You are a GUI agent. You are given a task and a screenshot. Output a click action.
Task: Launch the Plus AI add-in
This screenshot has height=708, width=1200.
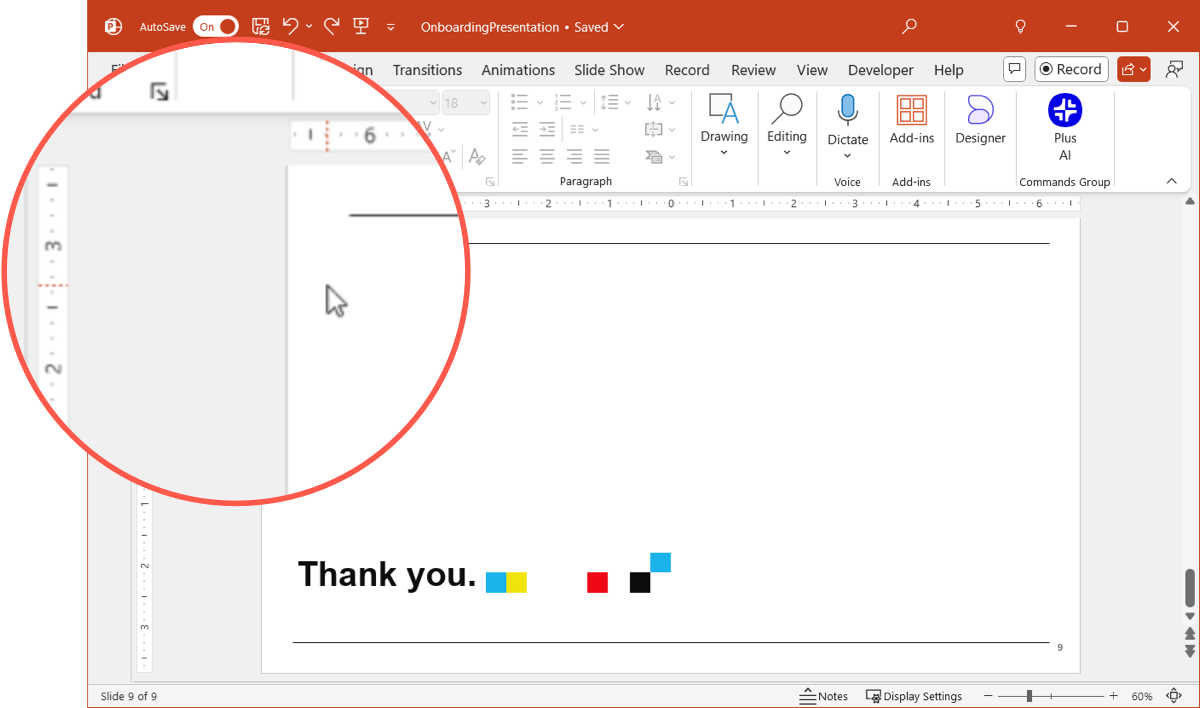(1065, 126)
